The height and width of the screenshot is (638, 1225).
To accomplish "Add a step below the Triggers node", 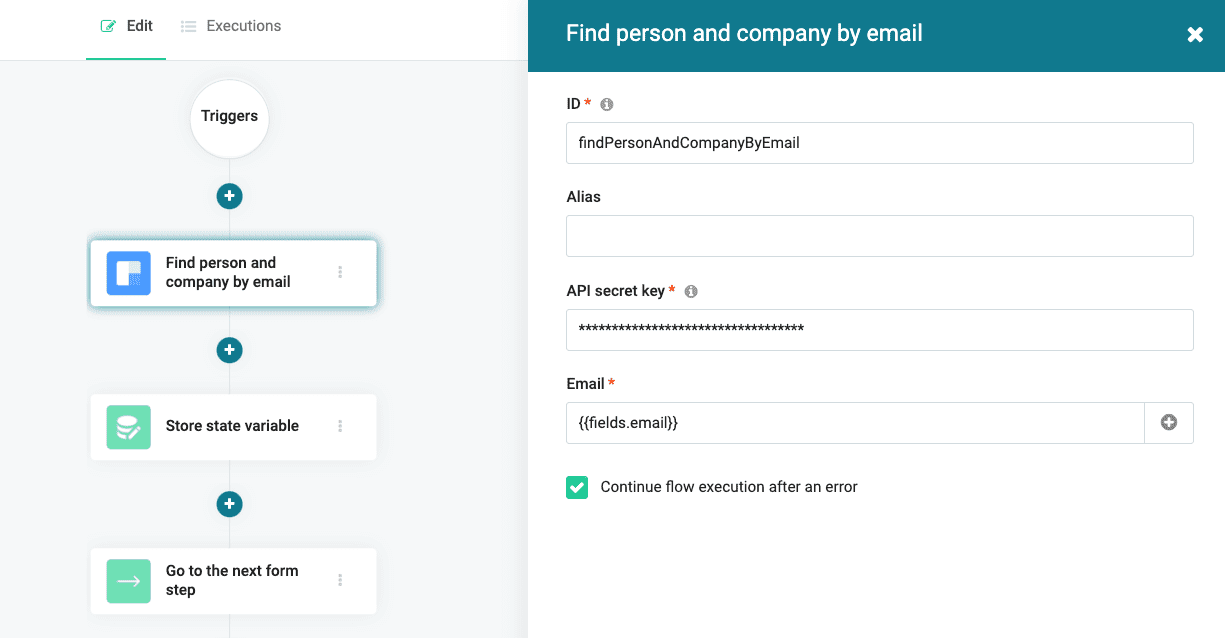I will pyautogui.click(x=230, y=196).
